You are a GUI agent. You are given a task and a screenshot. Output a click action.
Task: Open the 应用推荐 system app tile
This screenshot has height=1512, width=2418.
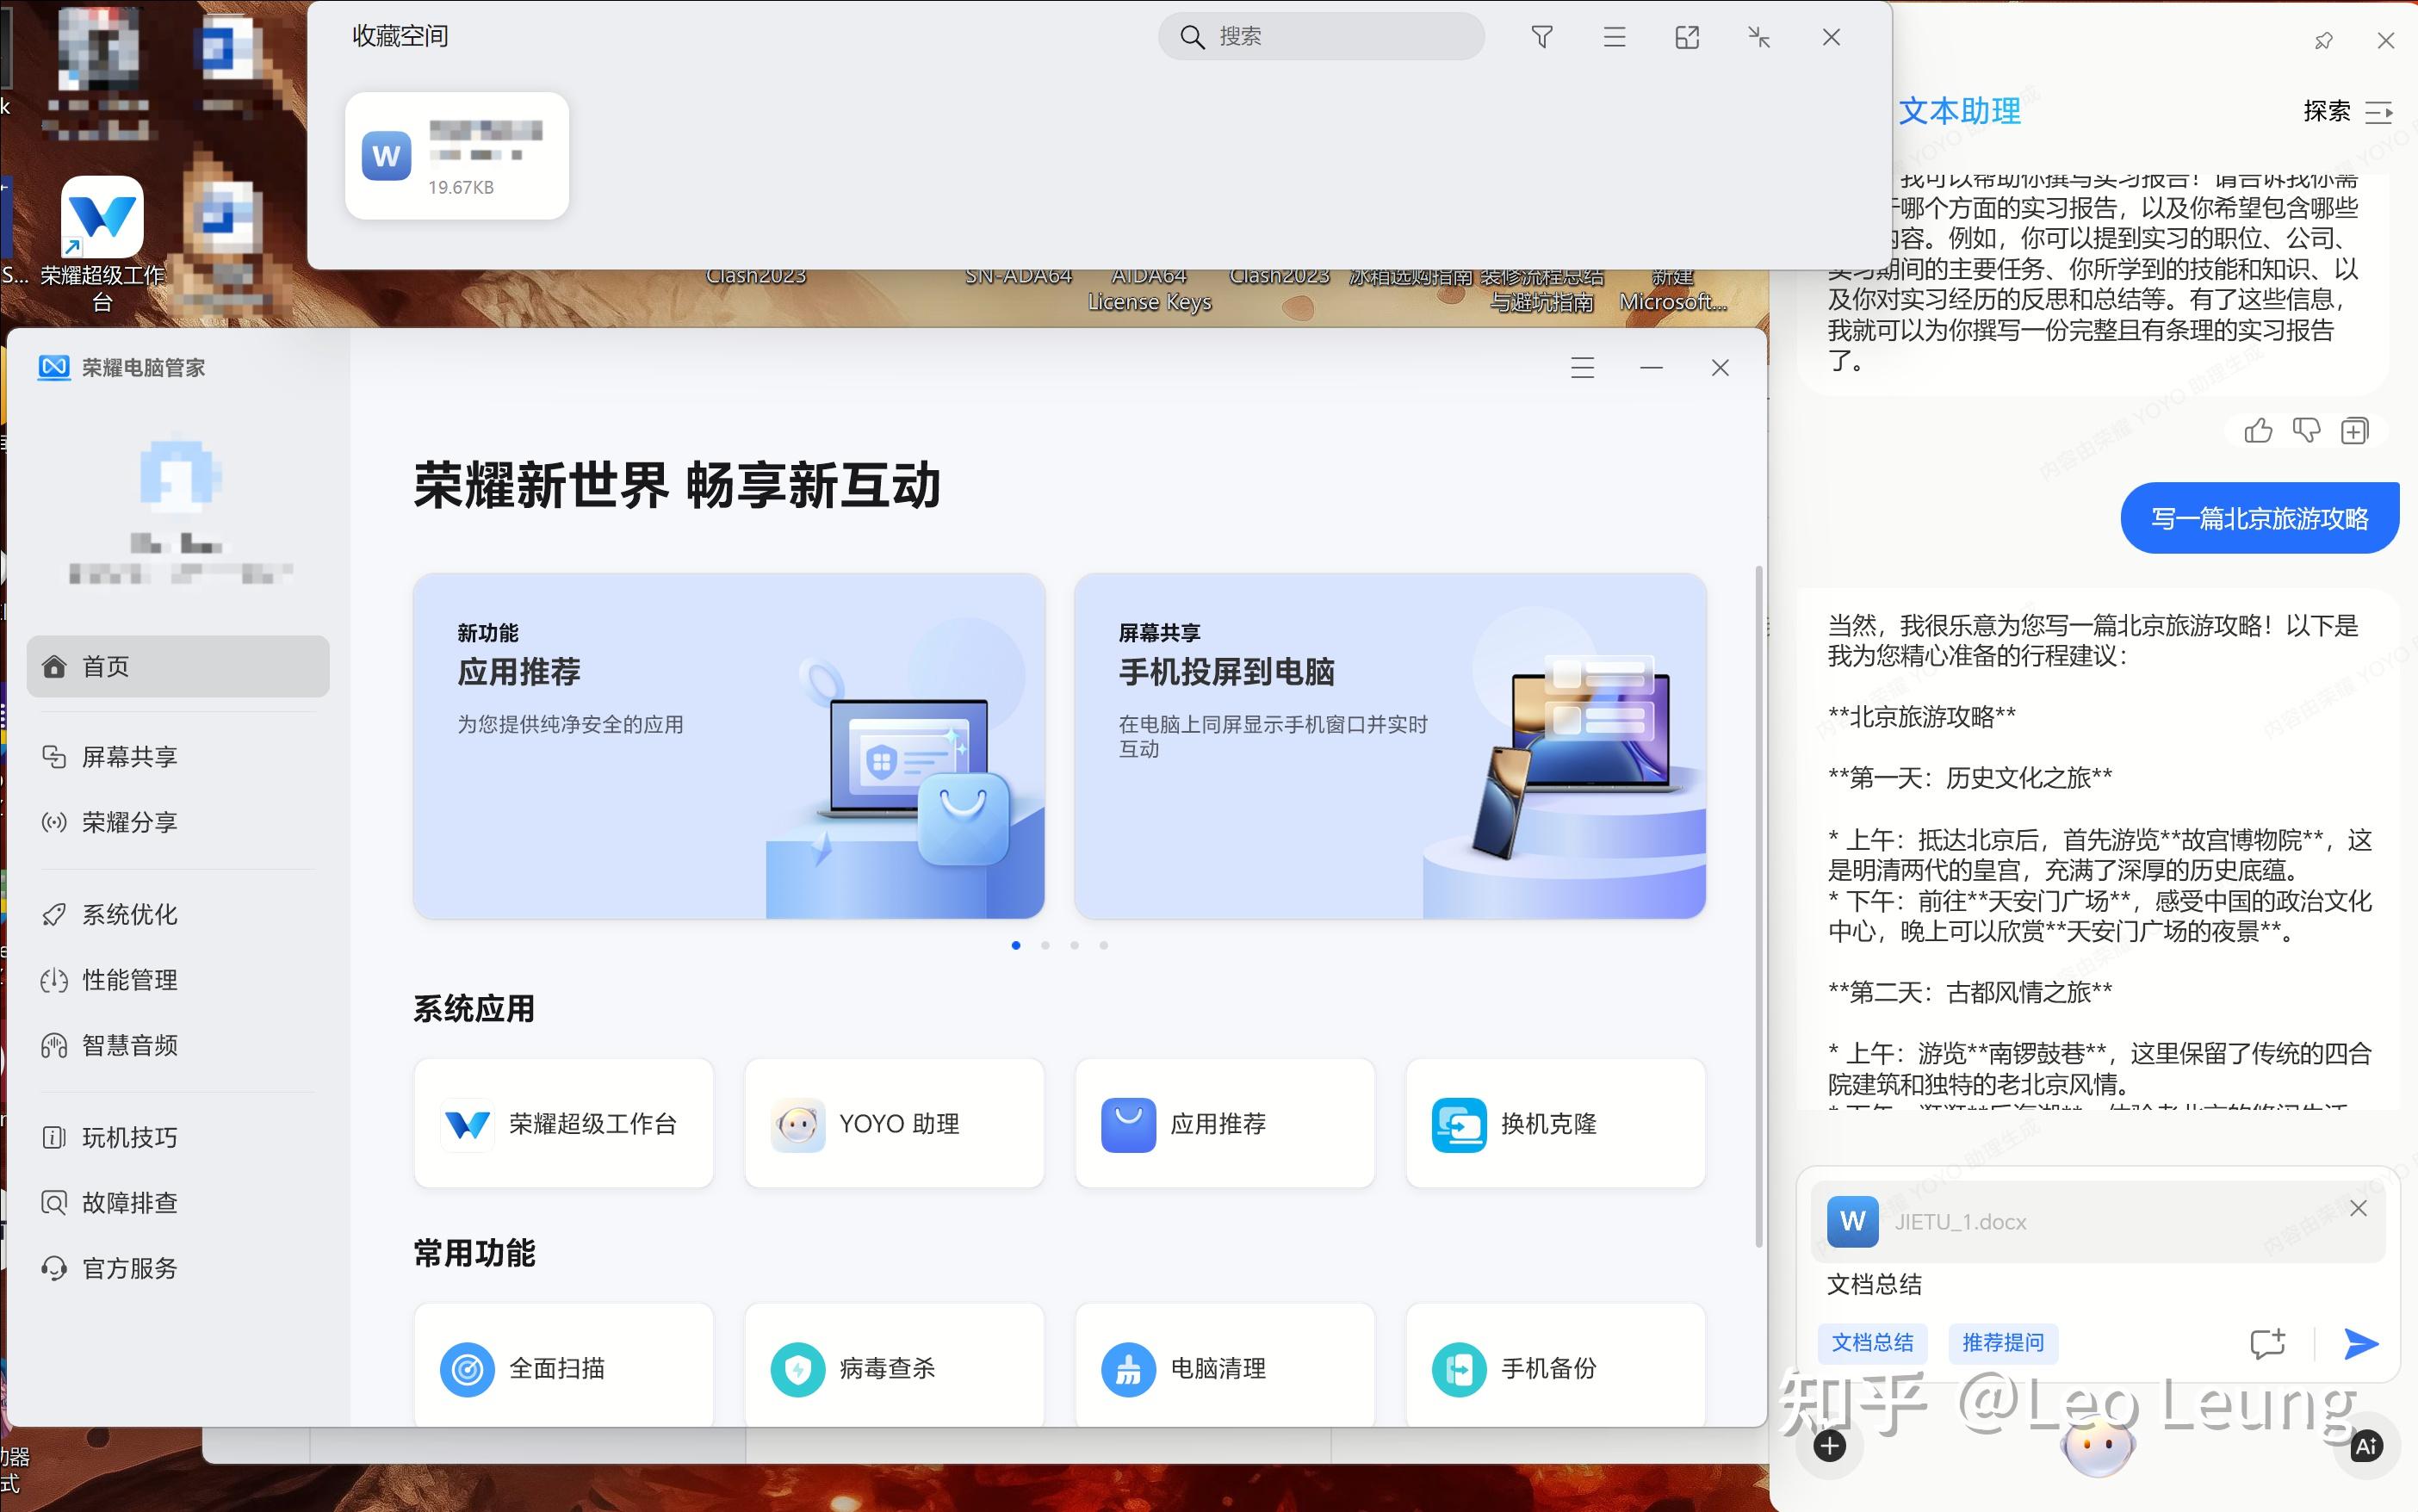click(x=1225, y=1124)
